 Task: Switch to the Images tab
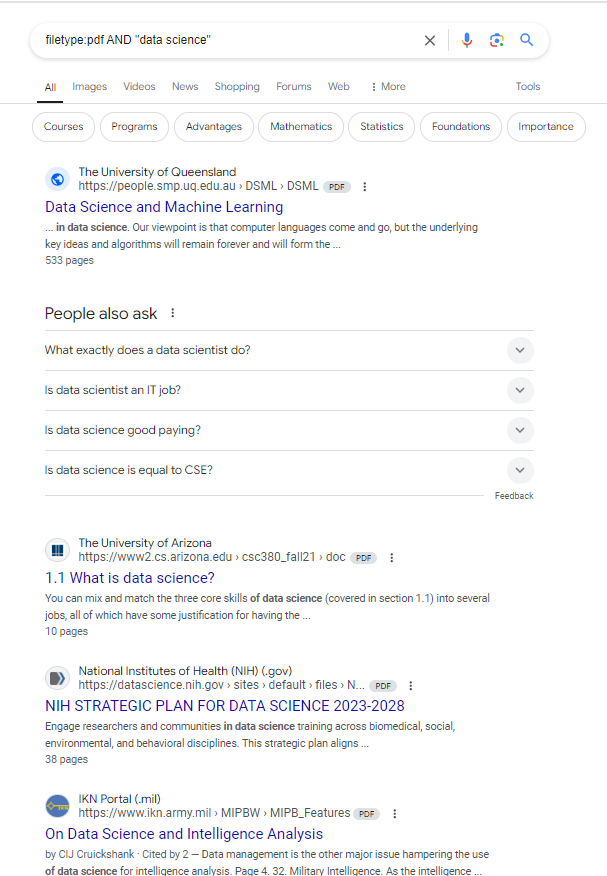(89, 87)
